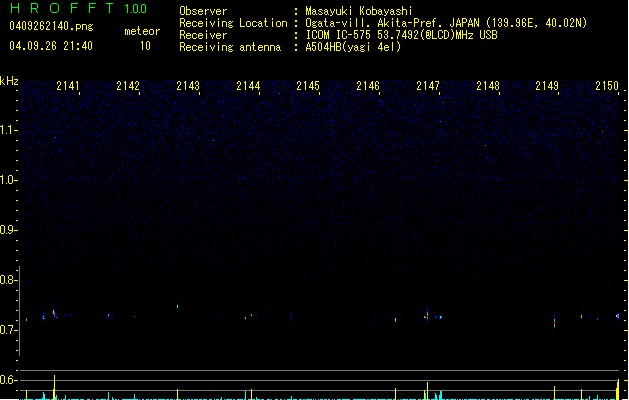
Task: Click the meteor count label
Action: pyautogui.click(x=142, y=31)
